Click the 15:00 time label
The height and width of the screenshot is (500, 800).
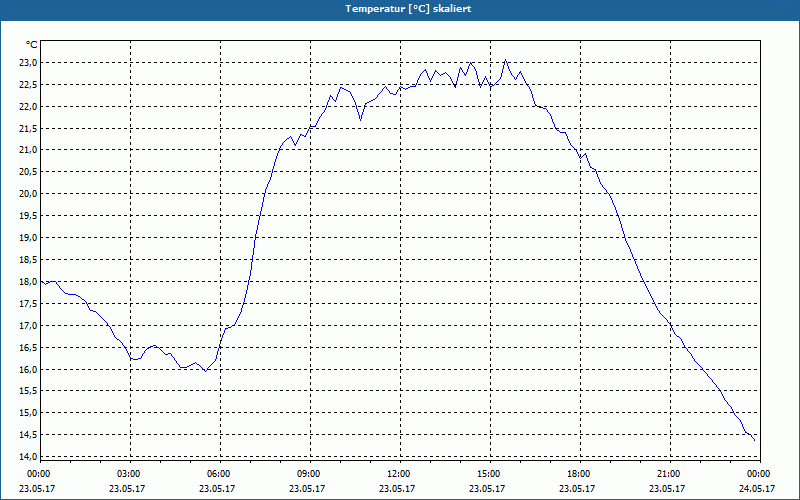(488, 474)
